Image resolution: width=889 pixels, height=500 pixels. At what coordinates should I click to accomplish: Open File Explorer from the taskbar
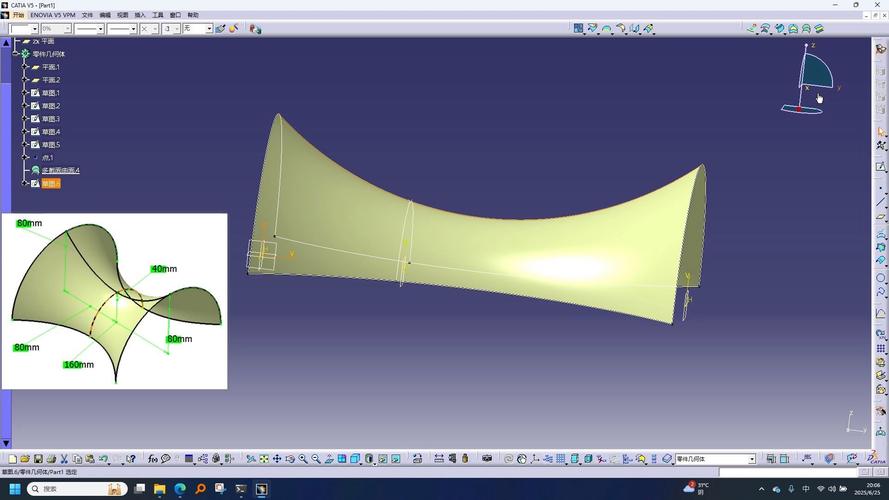pyautogui.click(x=159, y=489)
